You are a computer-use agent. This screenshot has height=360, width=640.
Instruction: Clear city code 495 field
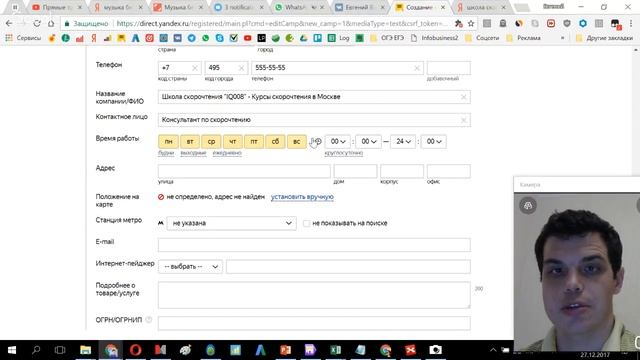click(x=241, y=68)
